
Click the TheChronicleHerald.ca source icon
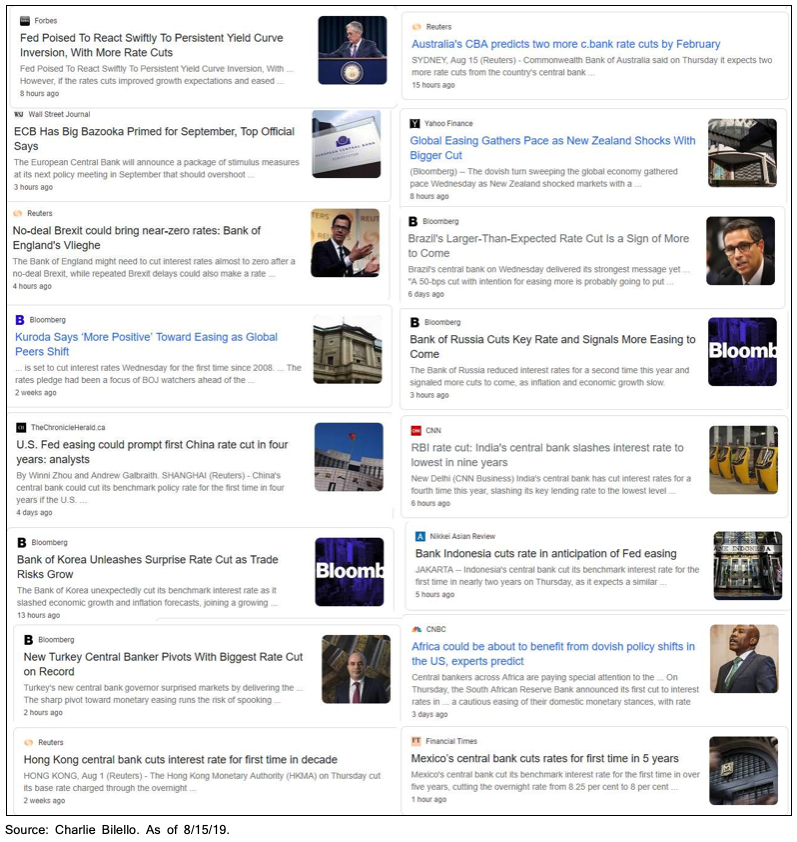click(21, 427)
